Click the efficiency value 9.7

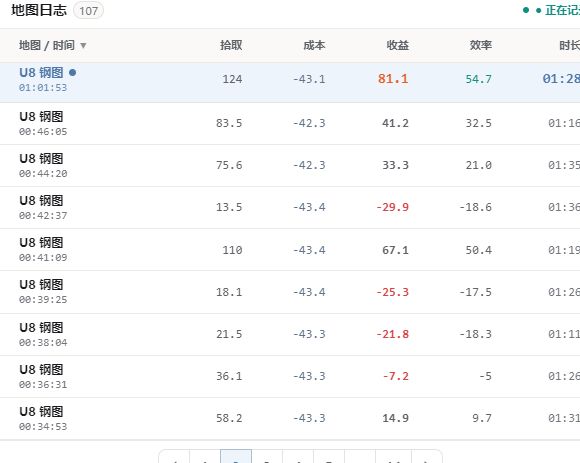tap(482, 418)
